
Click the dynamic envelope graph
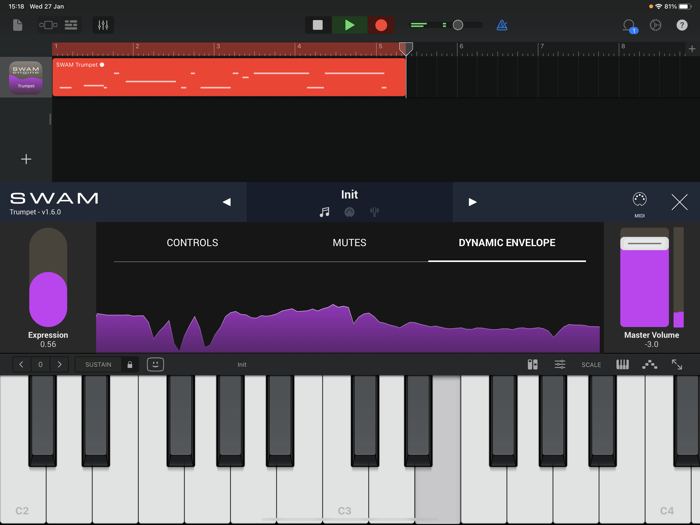coord(348,328)
